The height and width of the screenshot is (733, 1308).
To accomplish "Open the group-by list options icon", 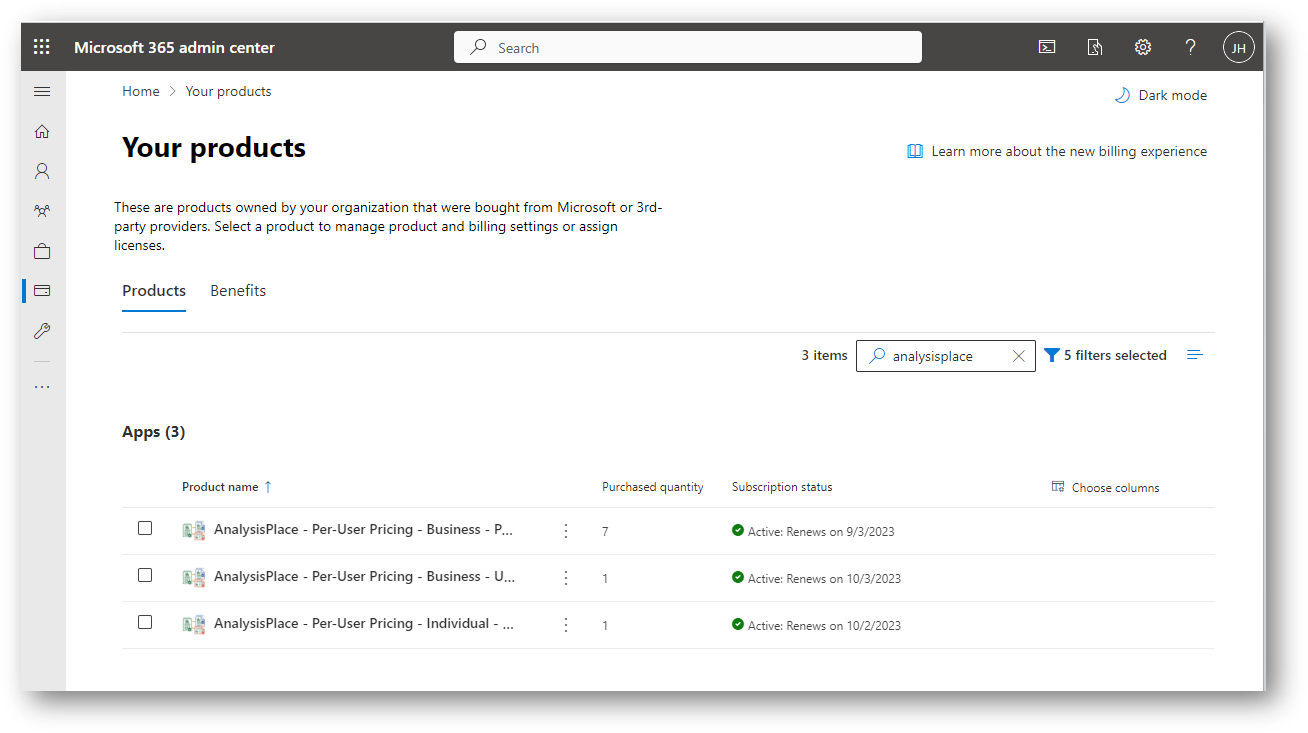I will pyautogui.click(x=1194, y=355).
